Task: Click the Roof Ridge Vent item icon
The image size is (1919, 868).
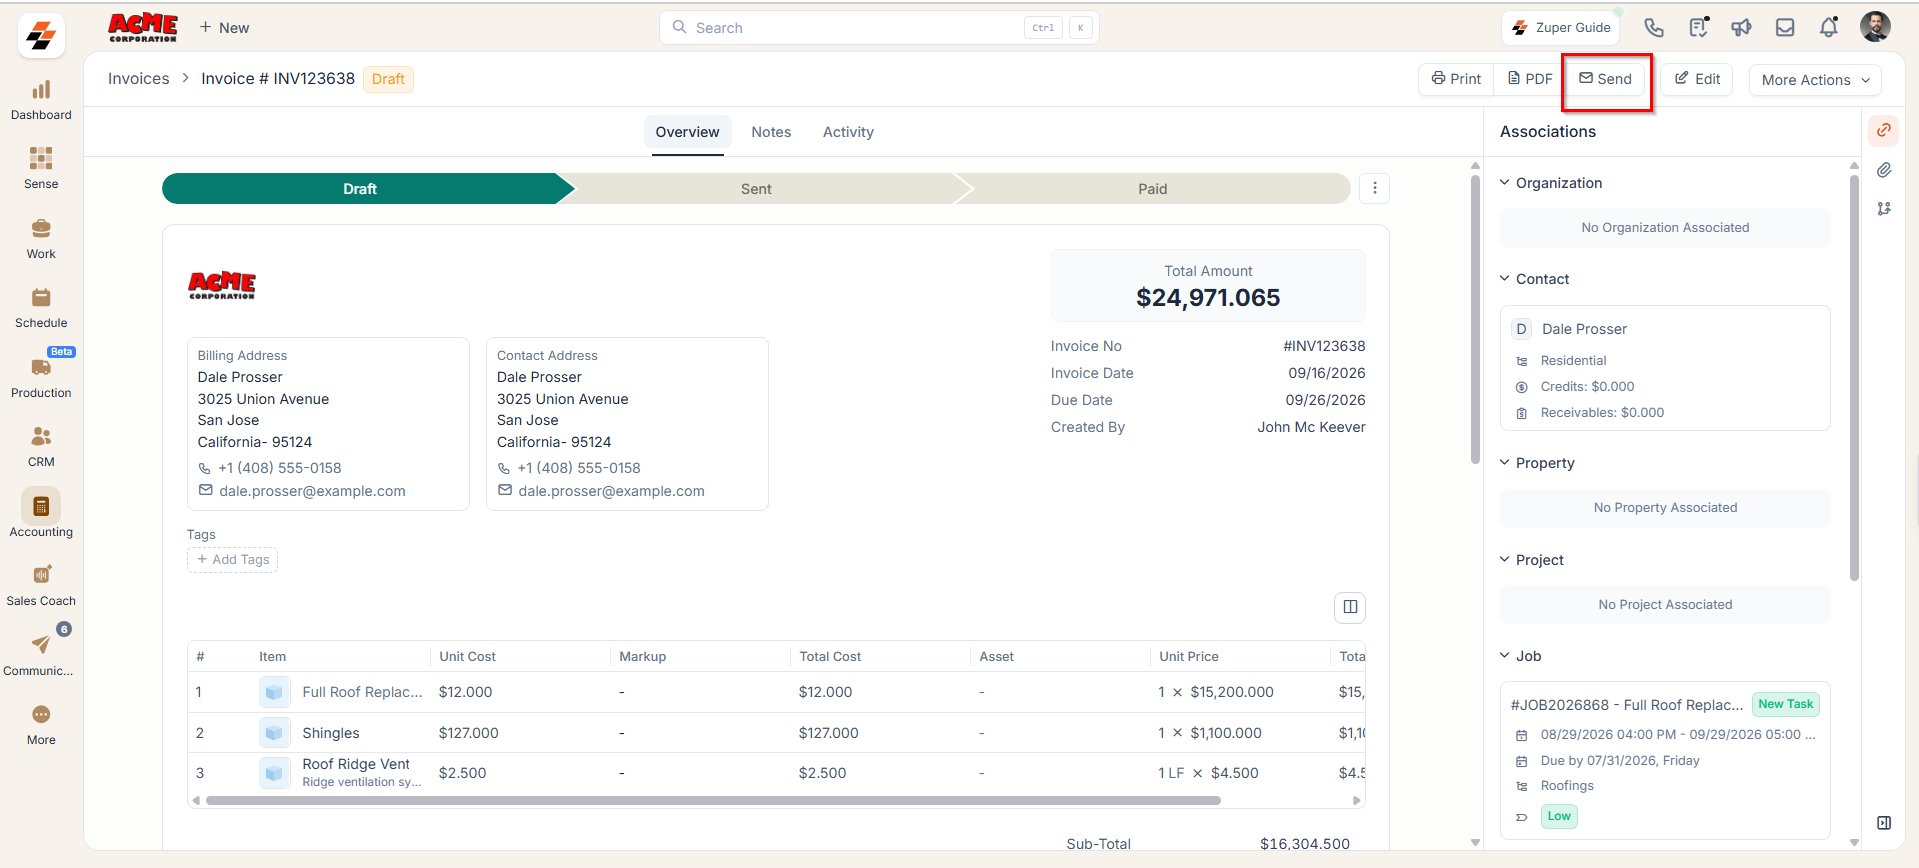Action: 274,773
